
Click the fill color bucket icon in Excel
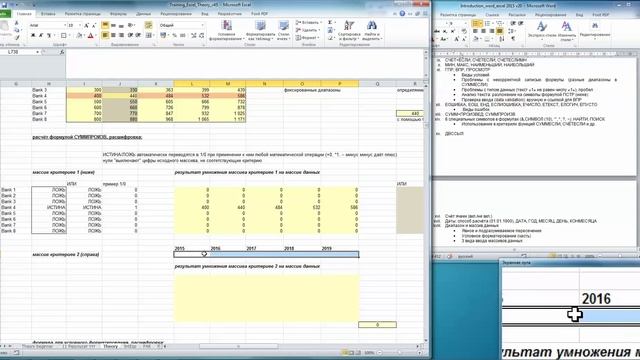pos(80,36)
